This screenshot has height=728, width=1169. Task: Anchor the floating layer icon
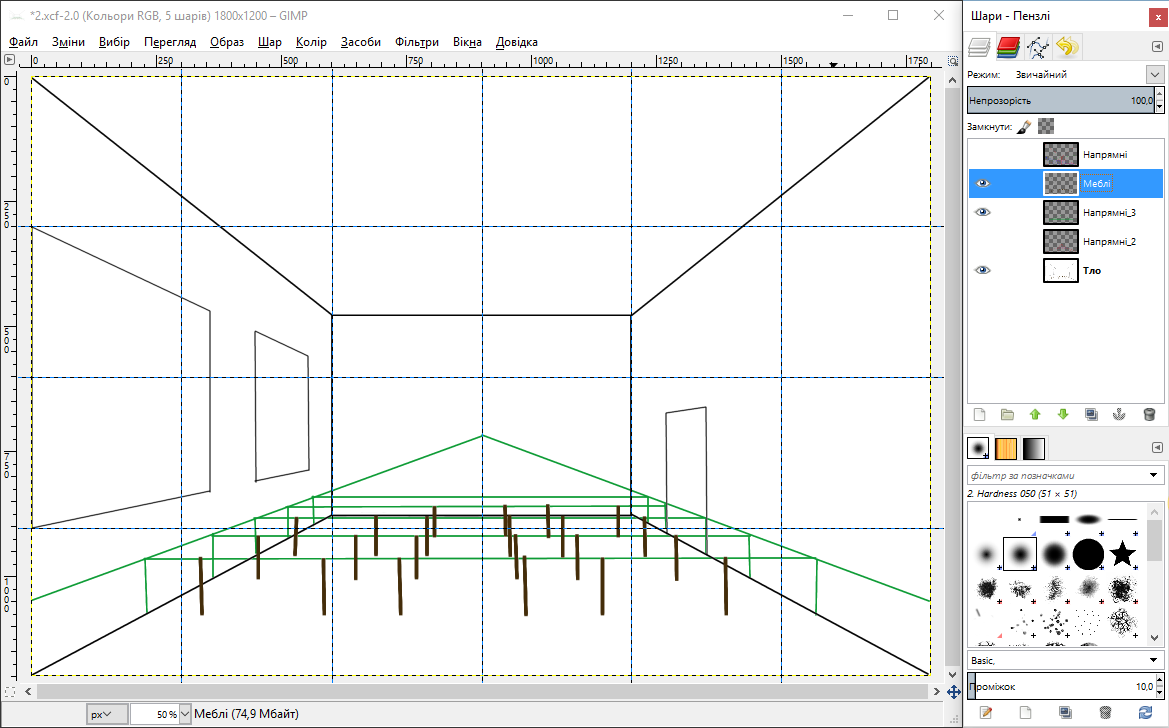[x=1120, y=414]
